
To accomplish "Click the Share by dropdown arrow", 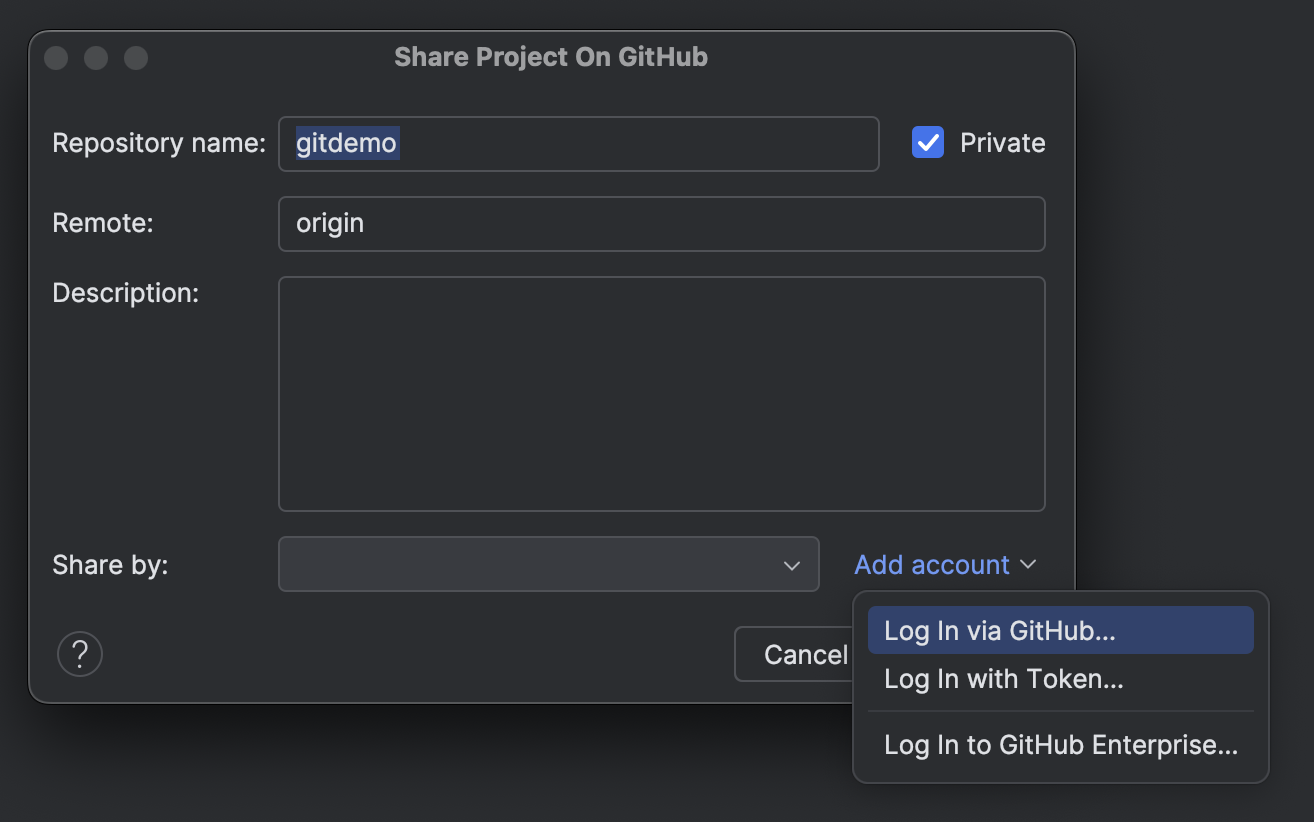I will click(x=791, y=564).
